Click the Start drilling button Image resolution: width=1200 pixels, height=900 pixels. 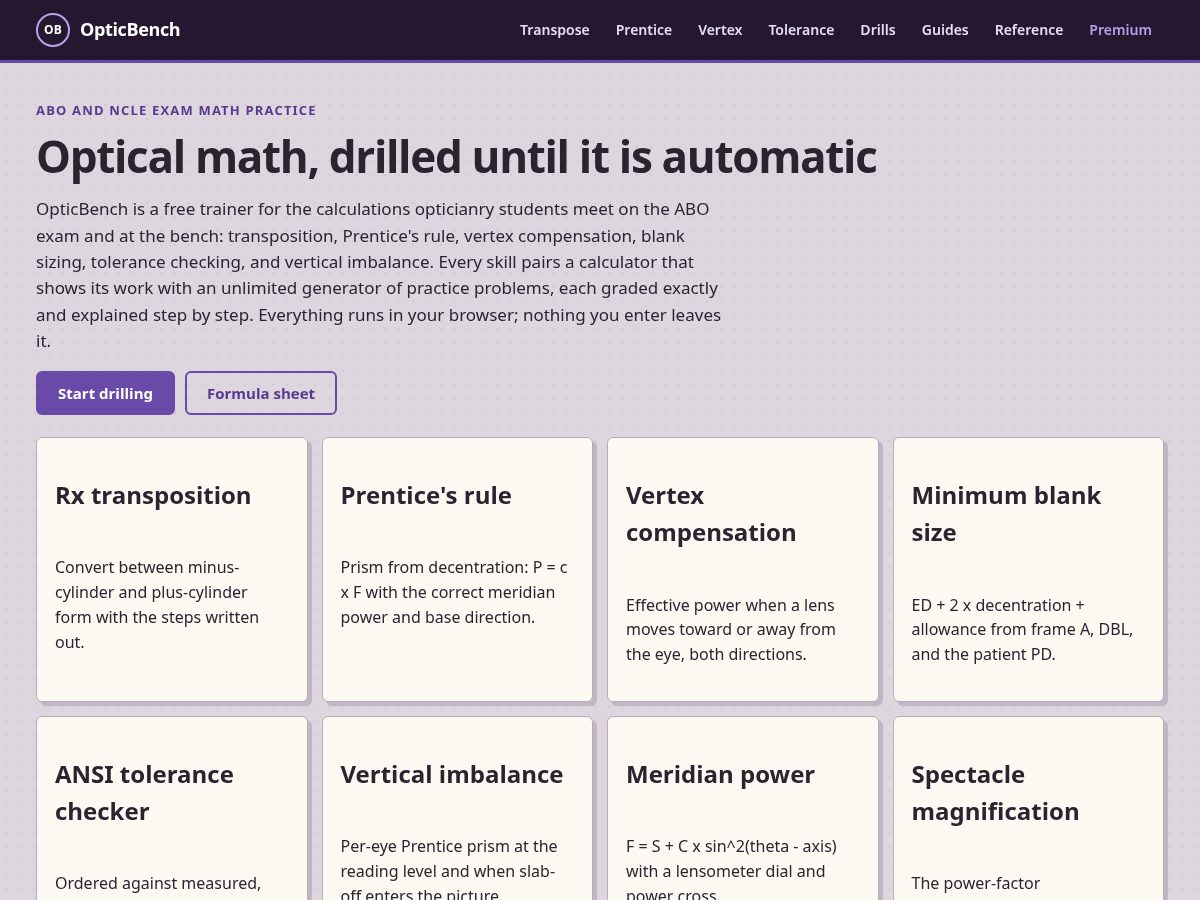coord(105,393)
